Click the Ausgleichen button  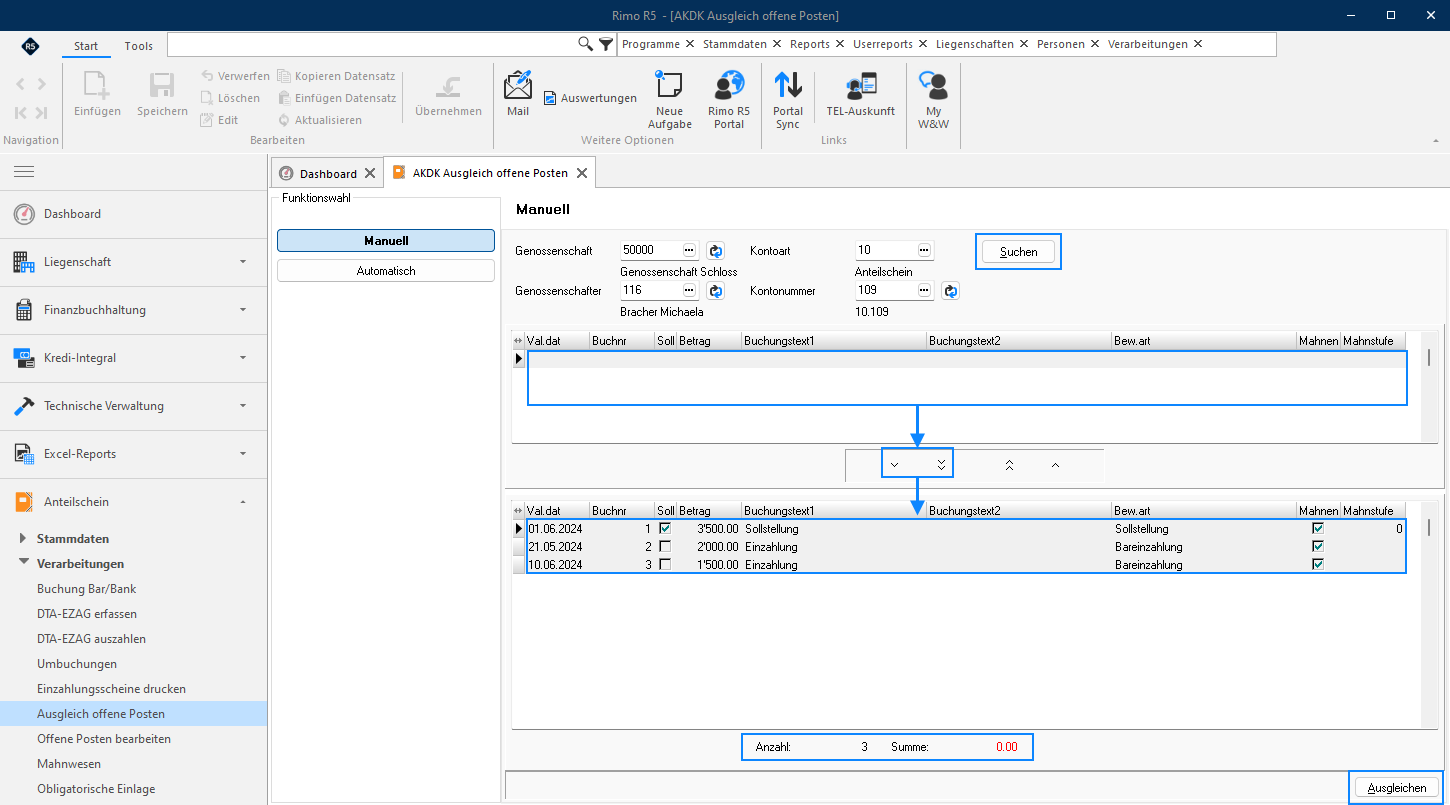pos(1397,788)
